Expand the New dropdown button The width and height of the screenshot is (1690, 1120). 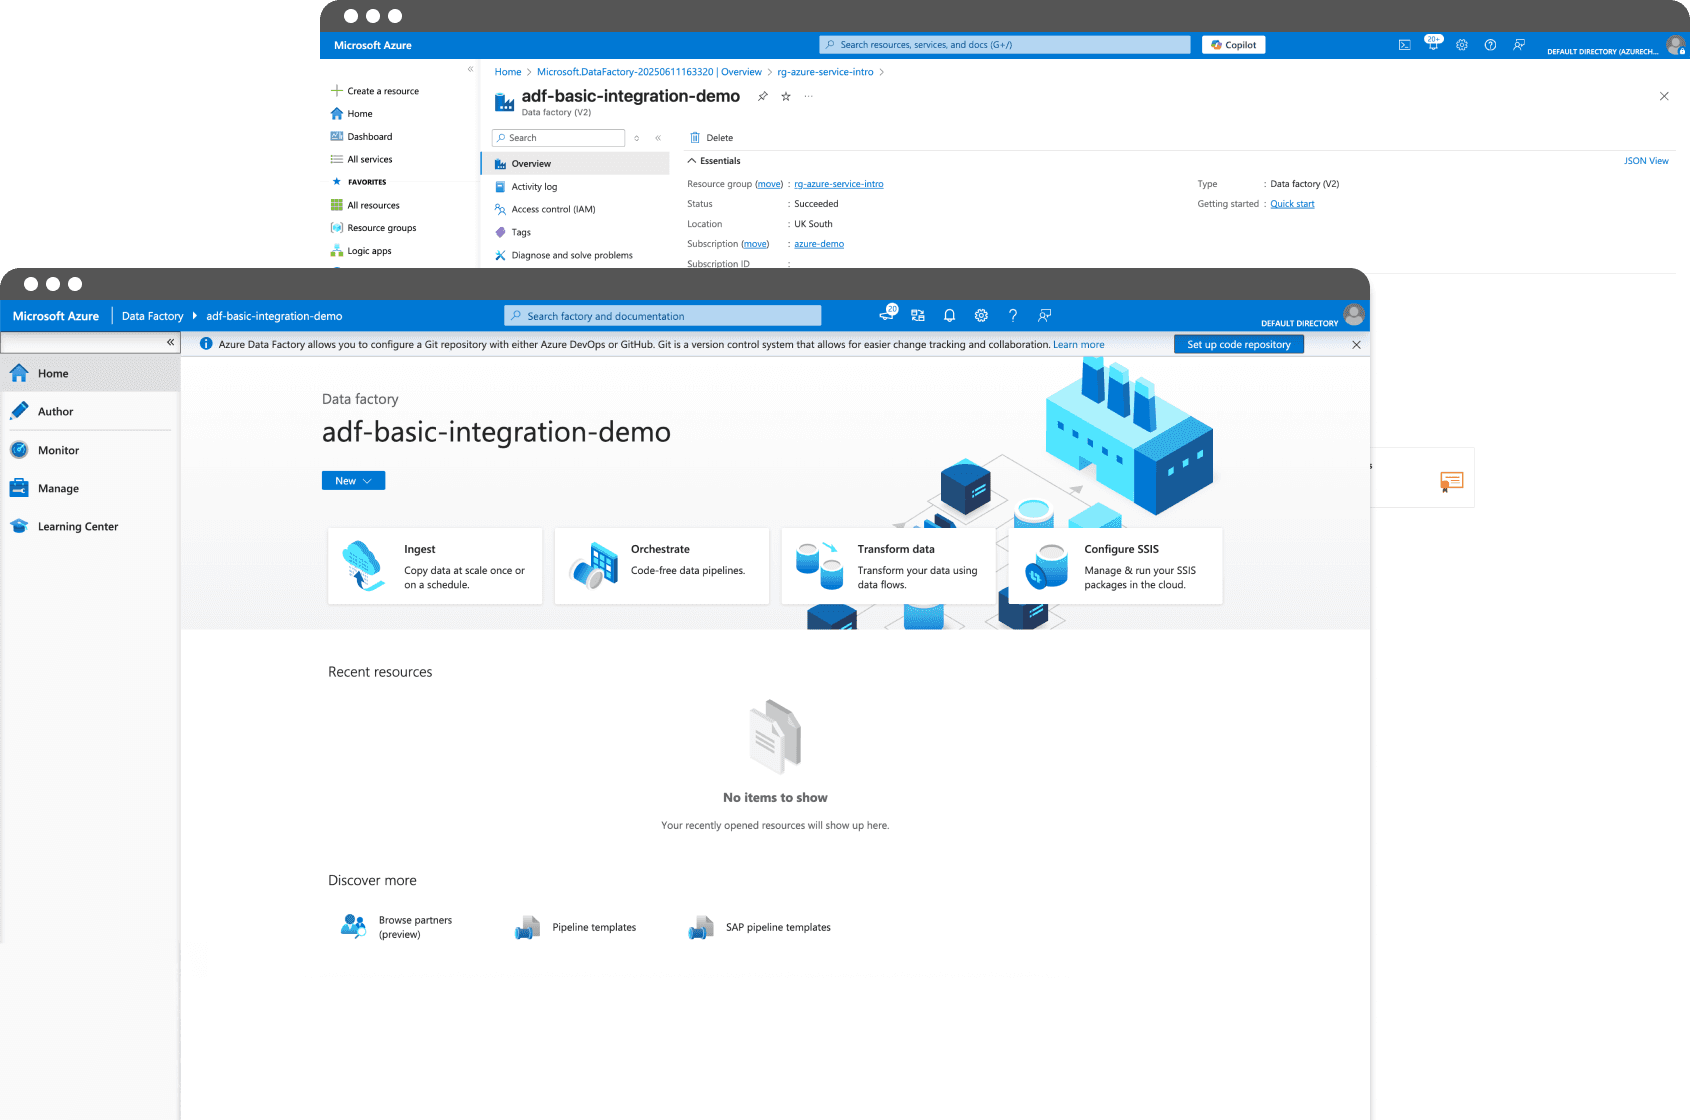click(353, 481)
